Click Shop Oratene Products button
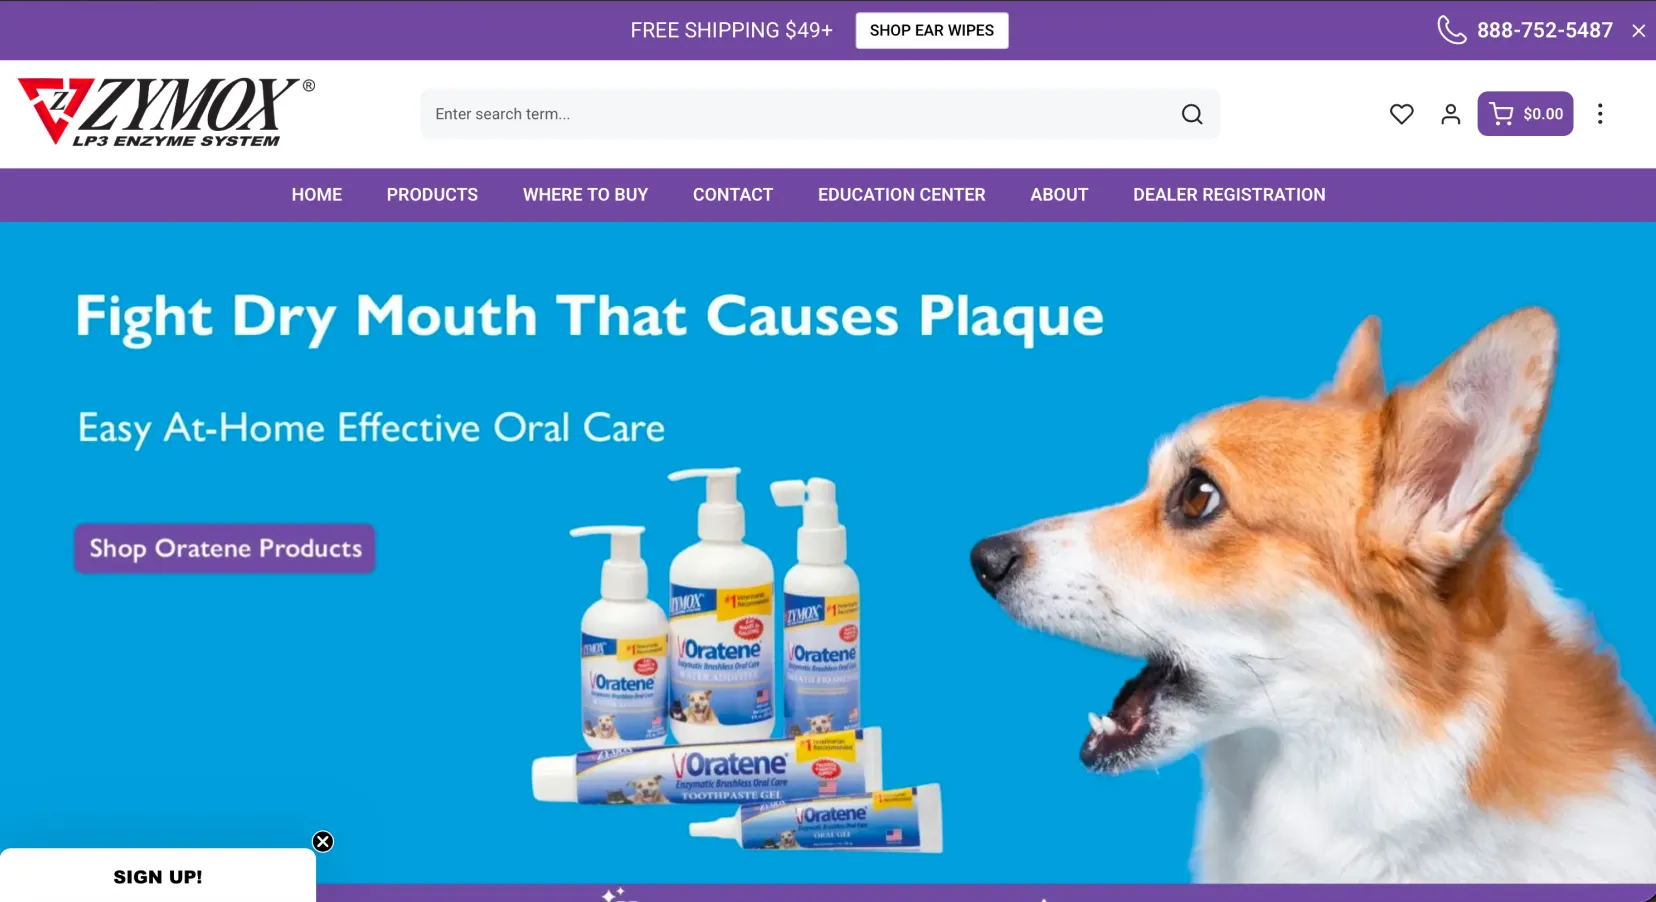The image size is (1656, 902). (225, 548)
